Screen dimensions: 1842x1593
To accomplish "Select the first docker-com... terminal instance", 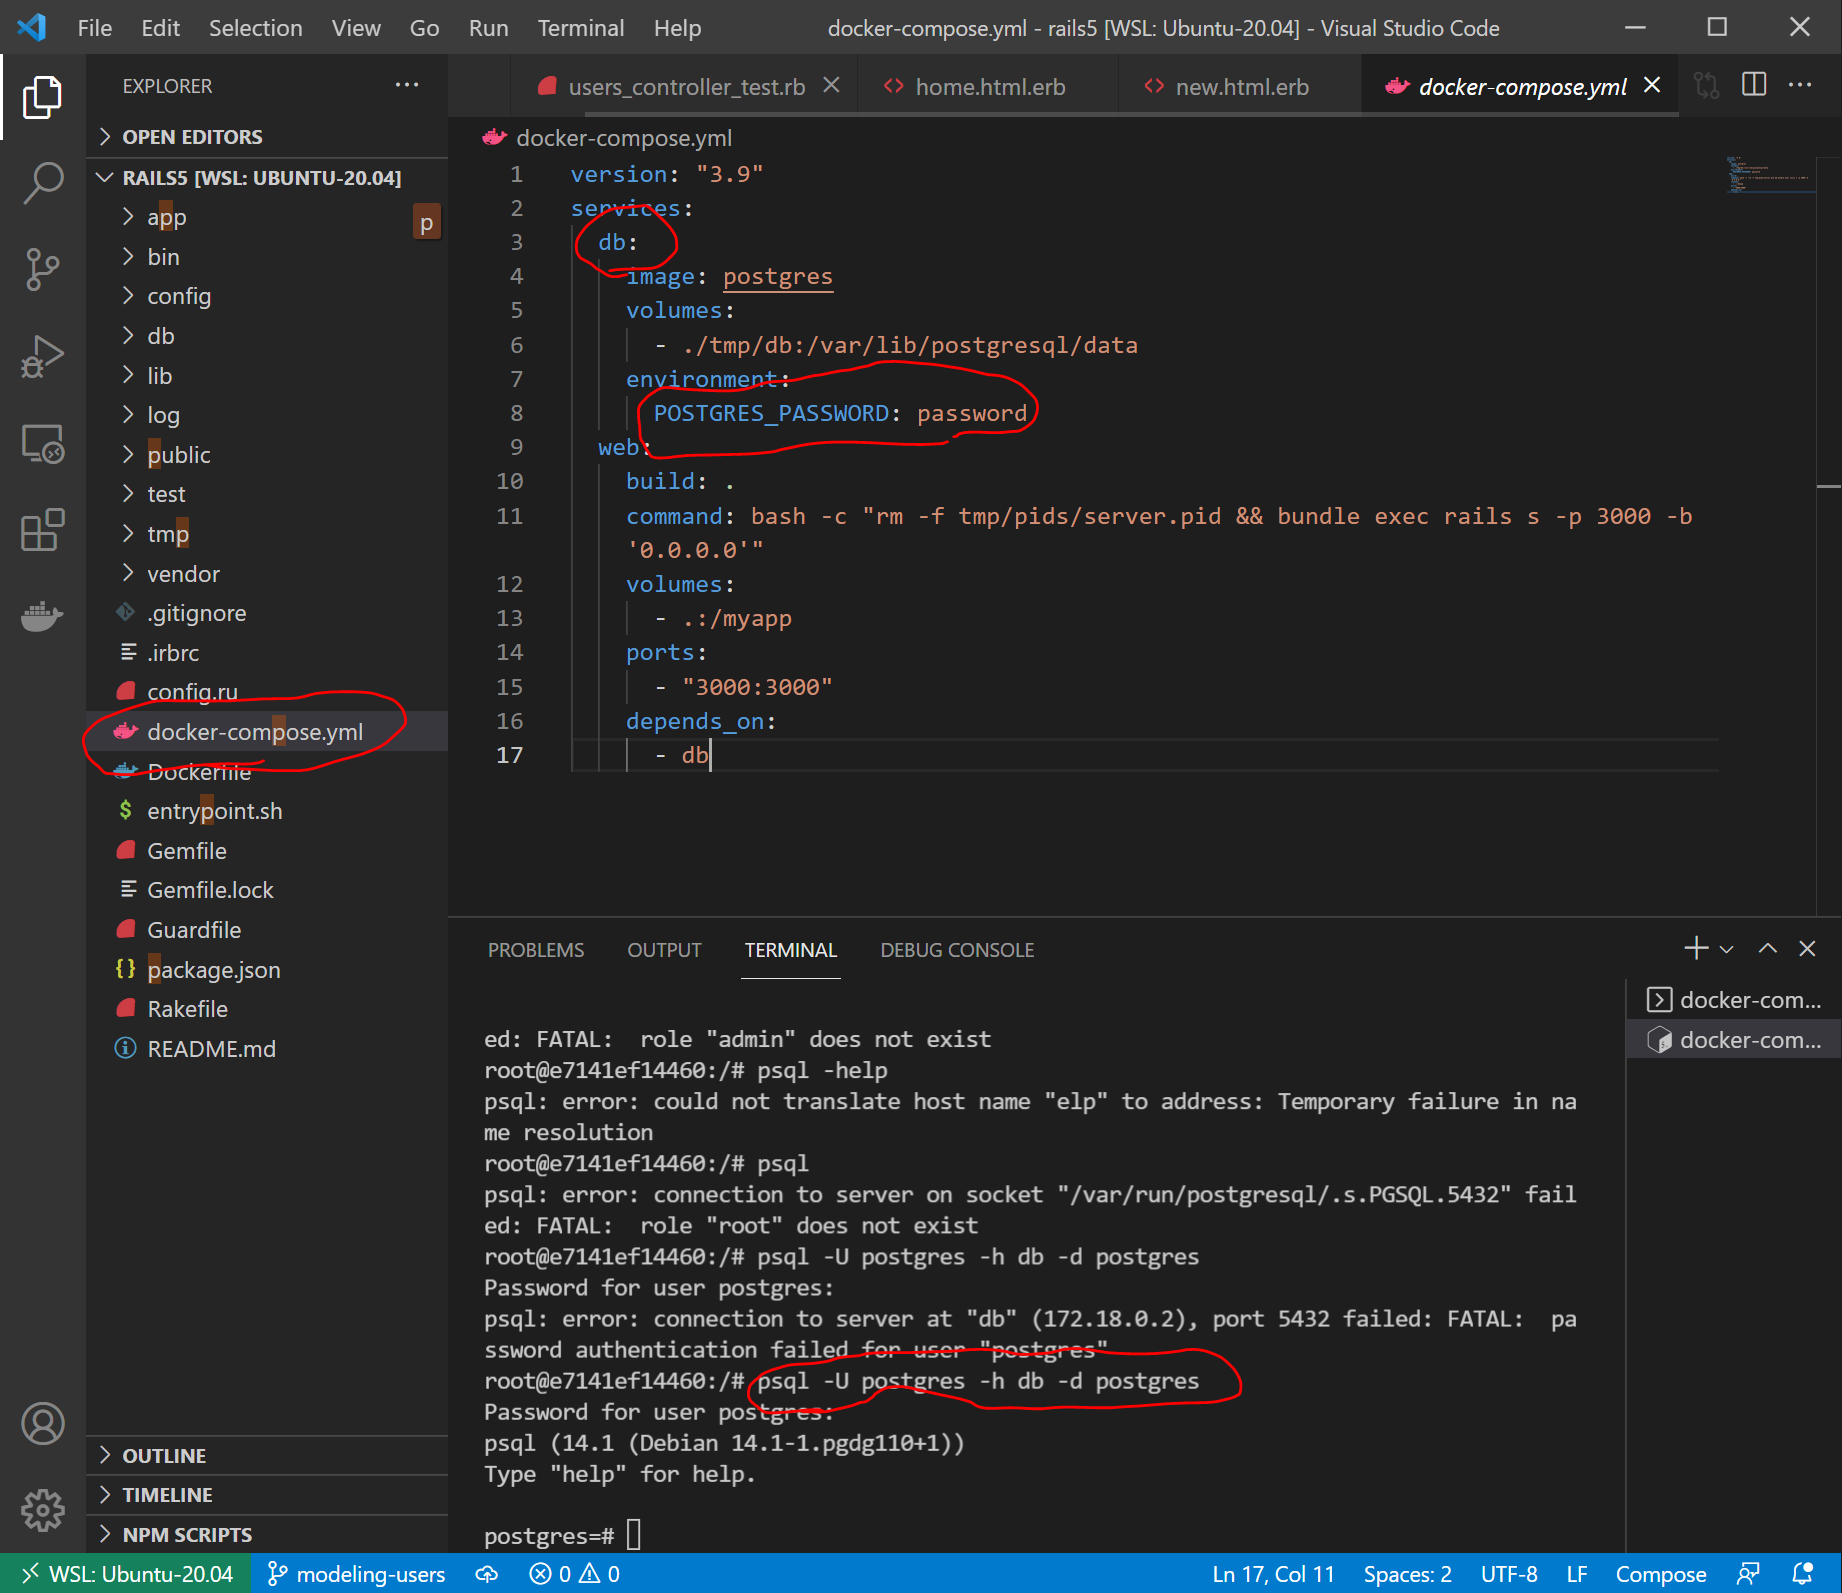I will (1734, 1000).
